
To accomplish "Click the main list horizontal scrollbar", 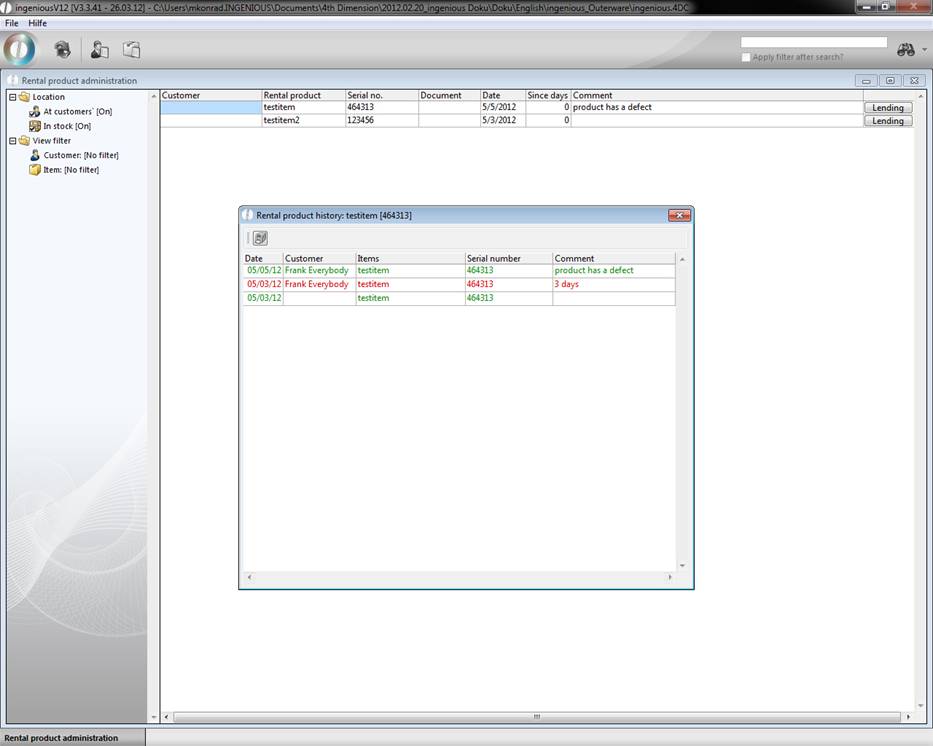I will point(536,717).
